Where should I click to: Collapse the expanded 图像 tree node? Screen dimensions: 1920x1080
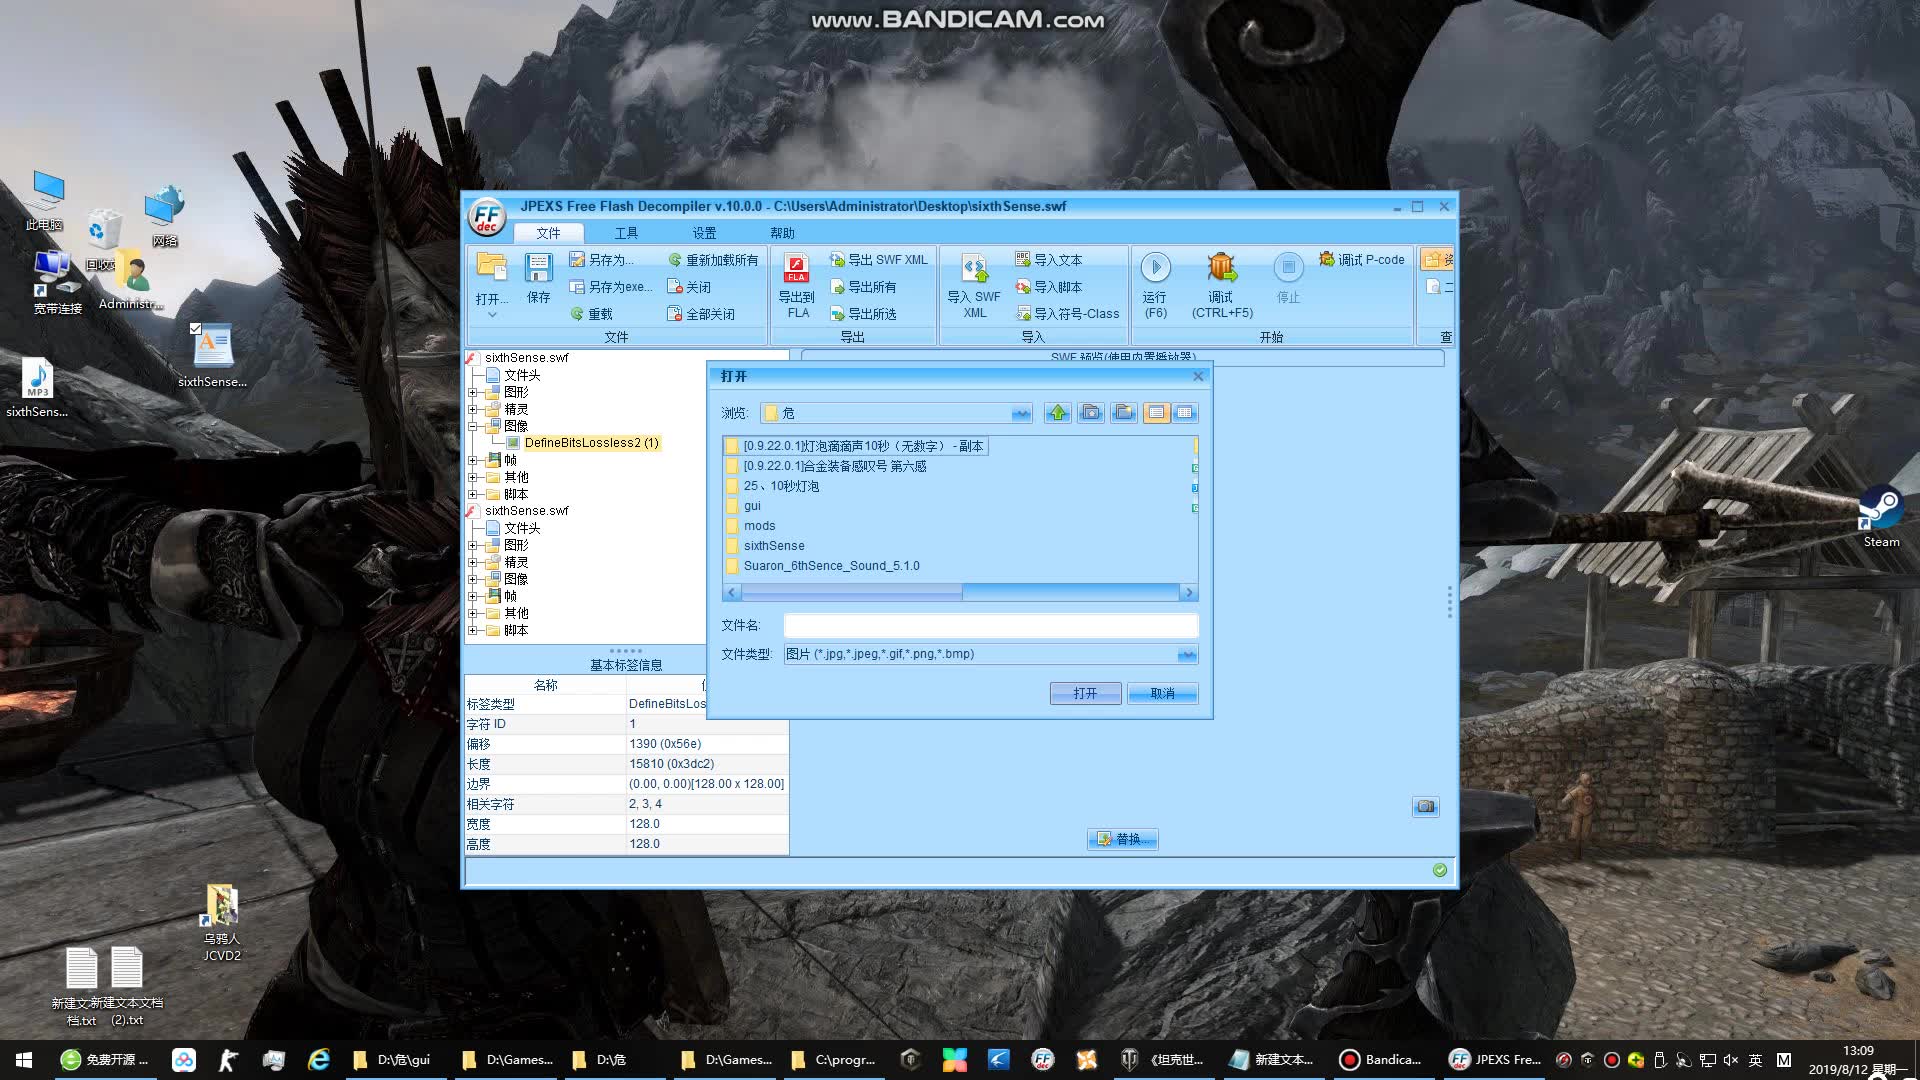pyautogui.click(x=472, y=426)
